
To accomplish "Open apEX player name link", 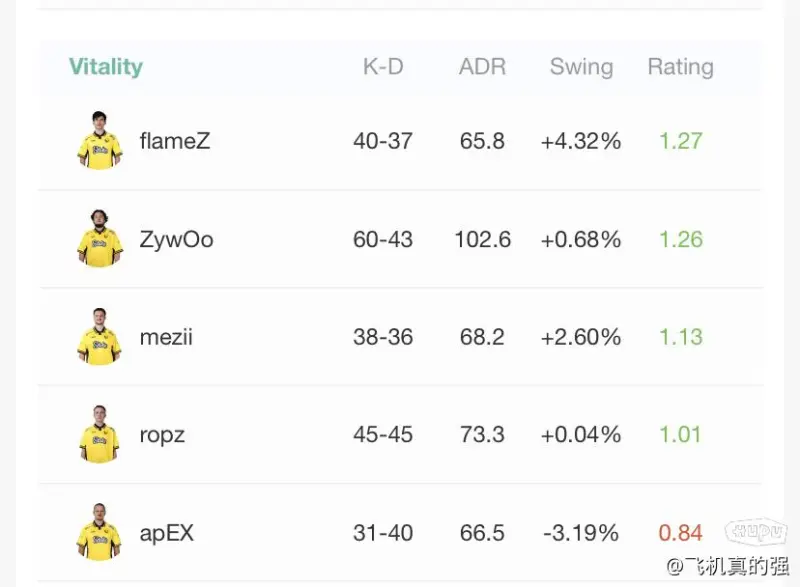I will (167, 533).
